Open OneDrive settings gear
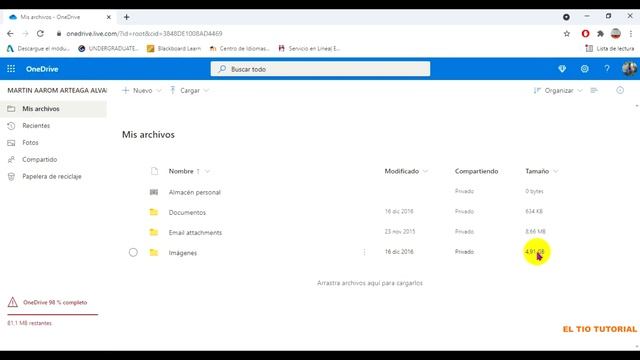 [584, 69]
